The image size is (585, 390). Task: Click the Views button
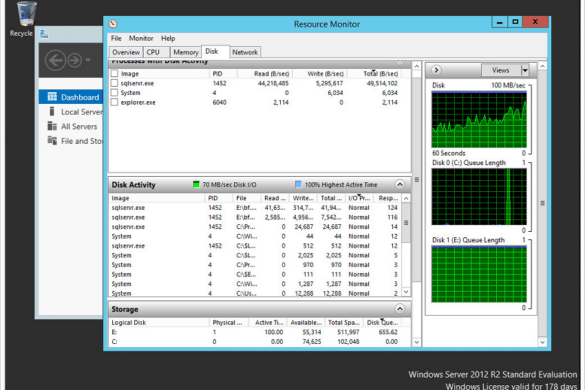point(501,70)
